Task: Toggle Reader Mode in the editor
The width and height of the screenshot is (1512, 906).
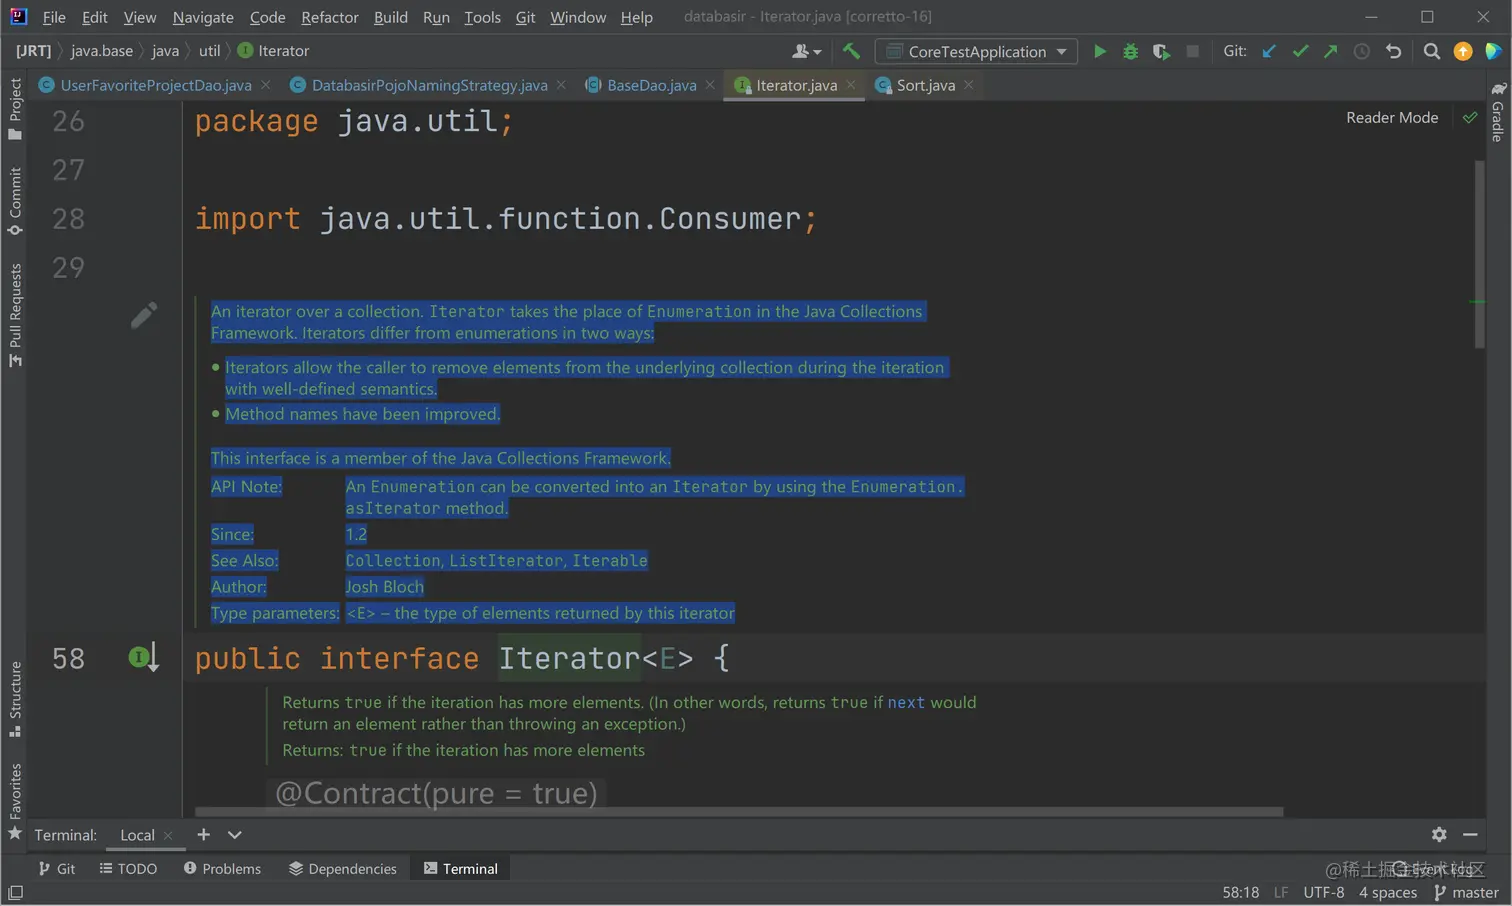Action: tap(1391, 118)
